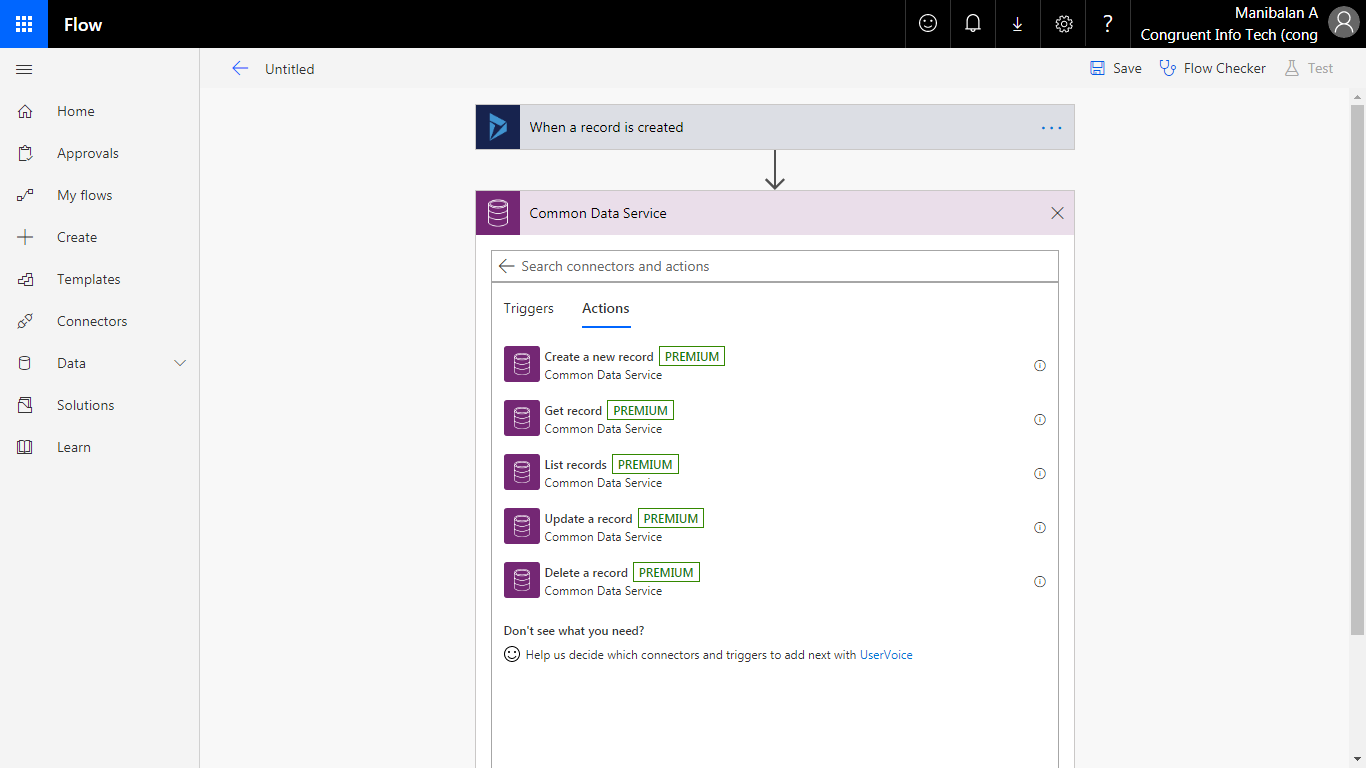
Task: Click database icon of Update a record
Action: pos(522,526)
